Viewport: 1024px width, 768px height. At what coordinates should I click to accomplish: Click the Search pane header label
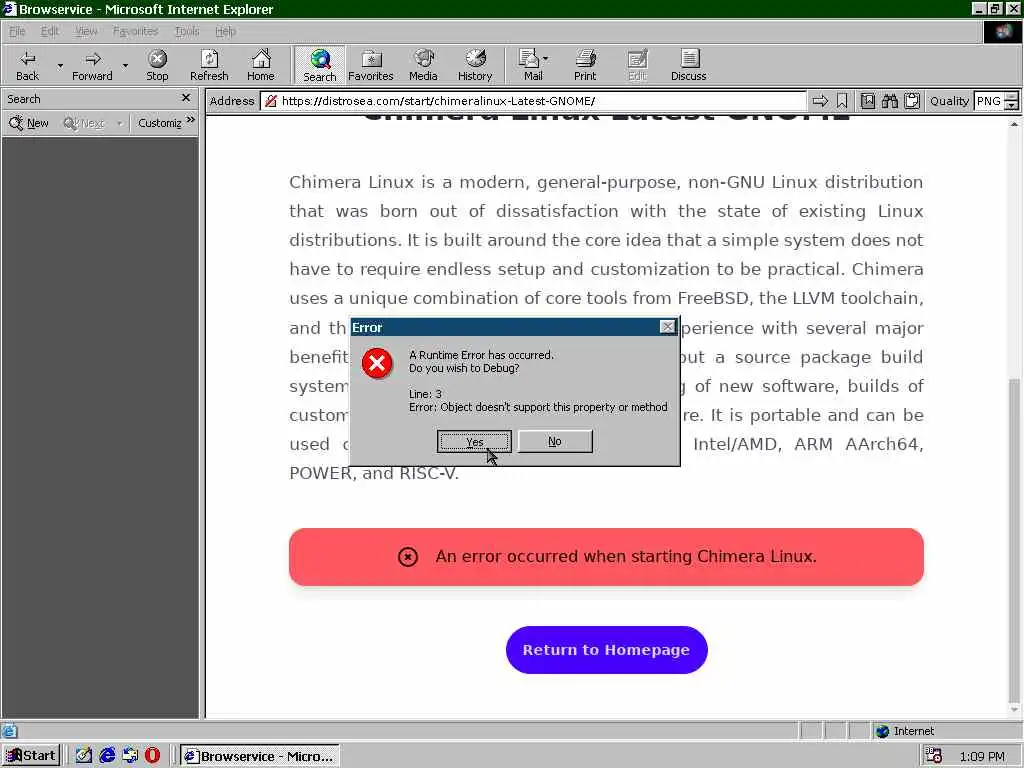[24, 99]
